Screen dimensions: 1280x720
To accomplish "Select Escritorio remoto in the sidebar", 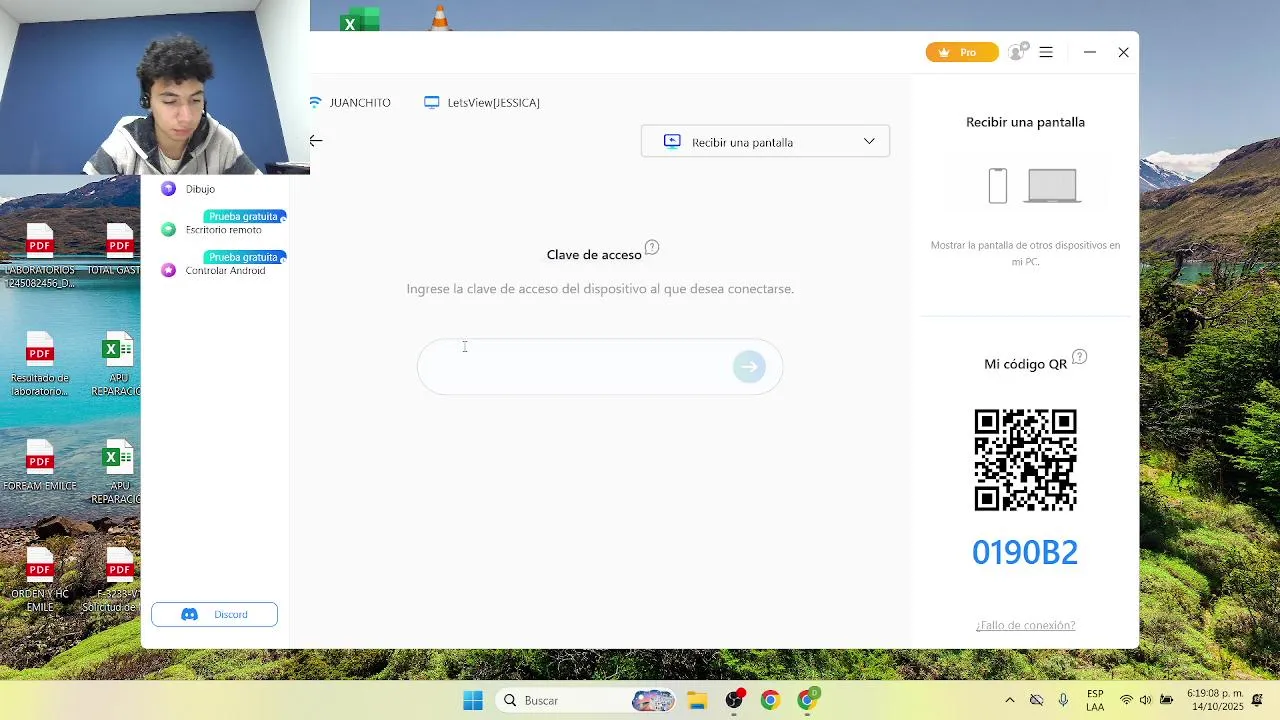I will (x=223, y=230).
